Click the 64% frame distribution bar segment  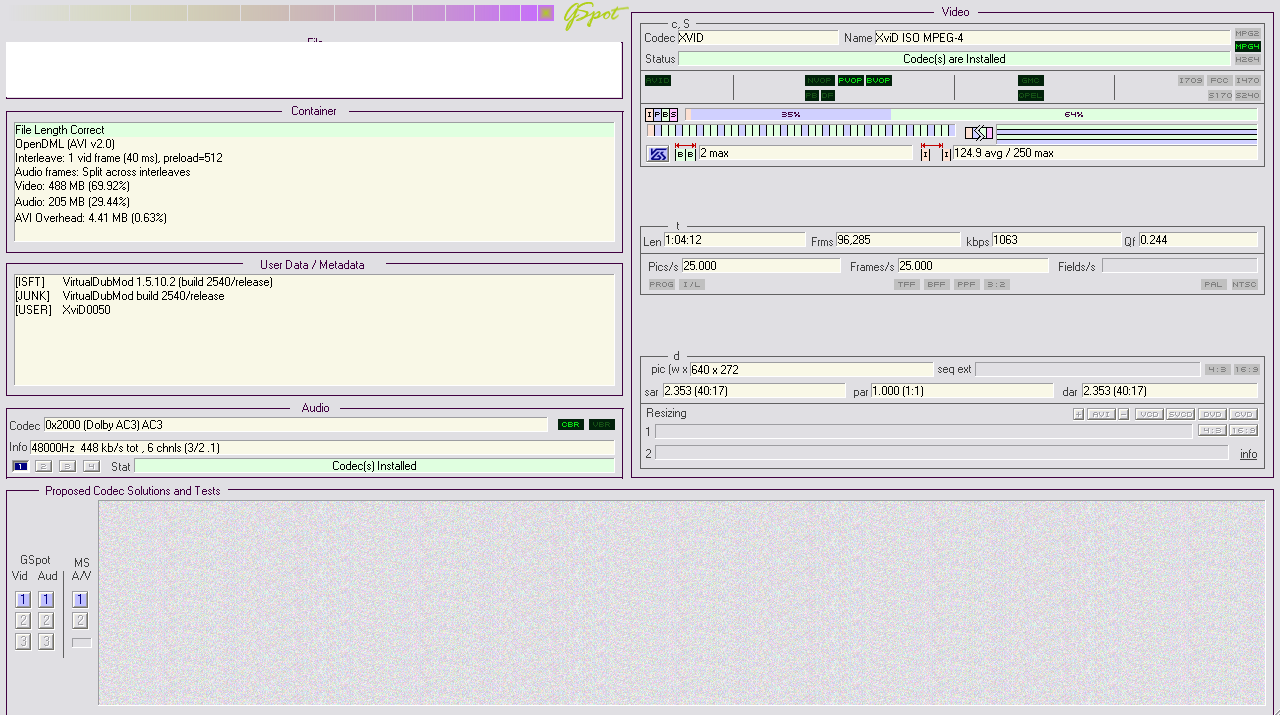(x=1074, y=115)
